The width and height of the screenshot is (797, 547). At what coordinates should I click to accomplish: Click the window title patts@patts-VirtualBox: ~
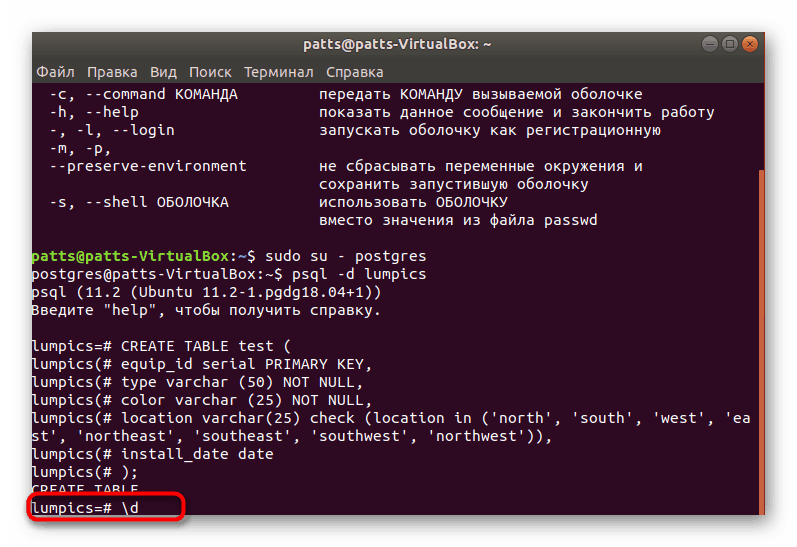[x=397, y=44]
